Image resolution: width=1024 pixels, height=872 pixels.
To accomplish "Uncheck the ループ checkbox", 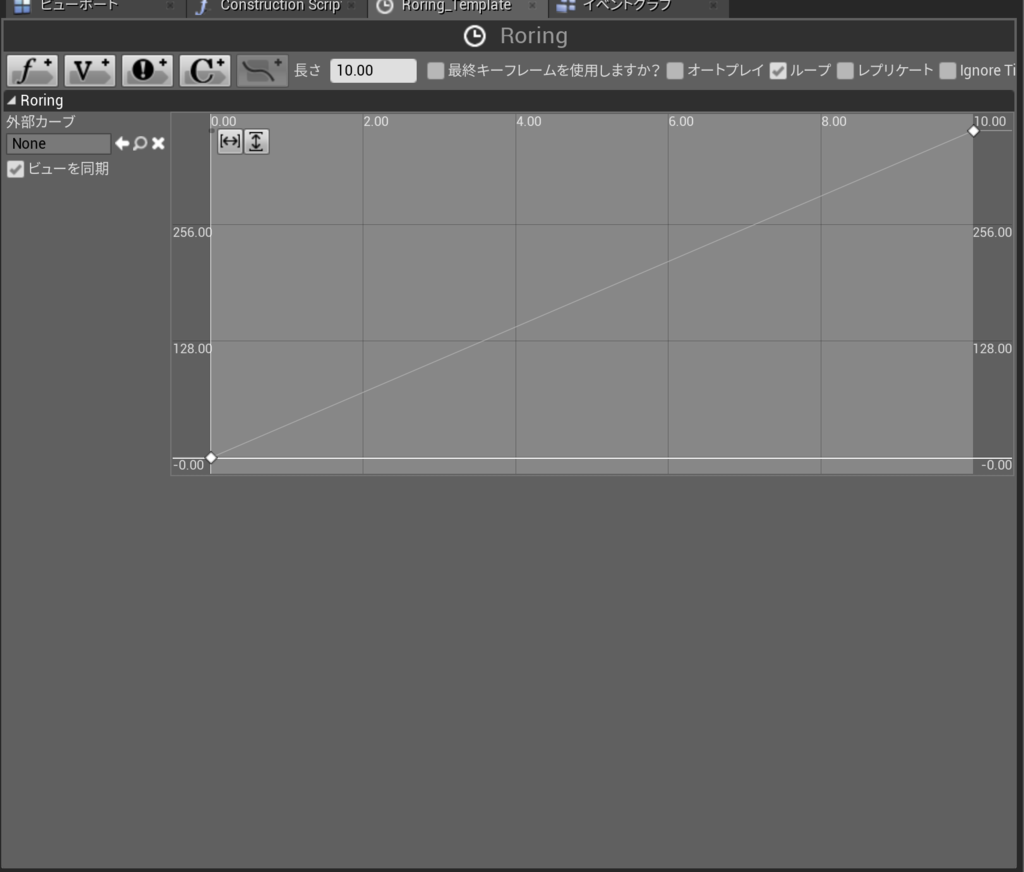I will click(x=778, y=71).
